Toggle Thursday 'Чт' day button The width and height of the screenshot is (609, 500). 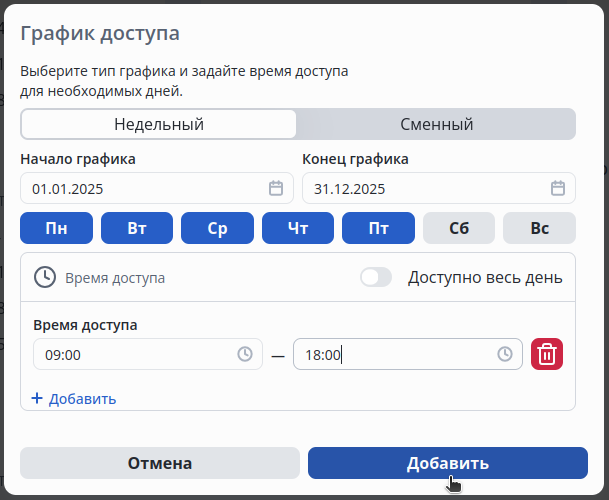click(298, 228)
